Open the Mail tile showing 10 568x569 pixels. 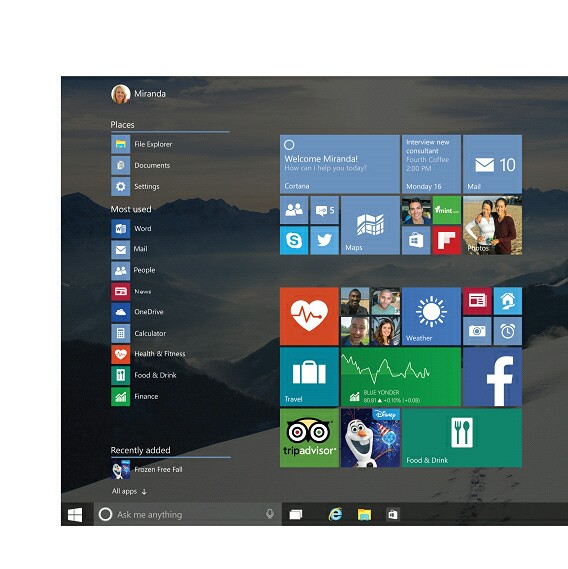pyautogui.click(x=493, y=164)
